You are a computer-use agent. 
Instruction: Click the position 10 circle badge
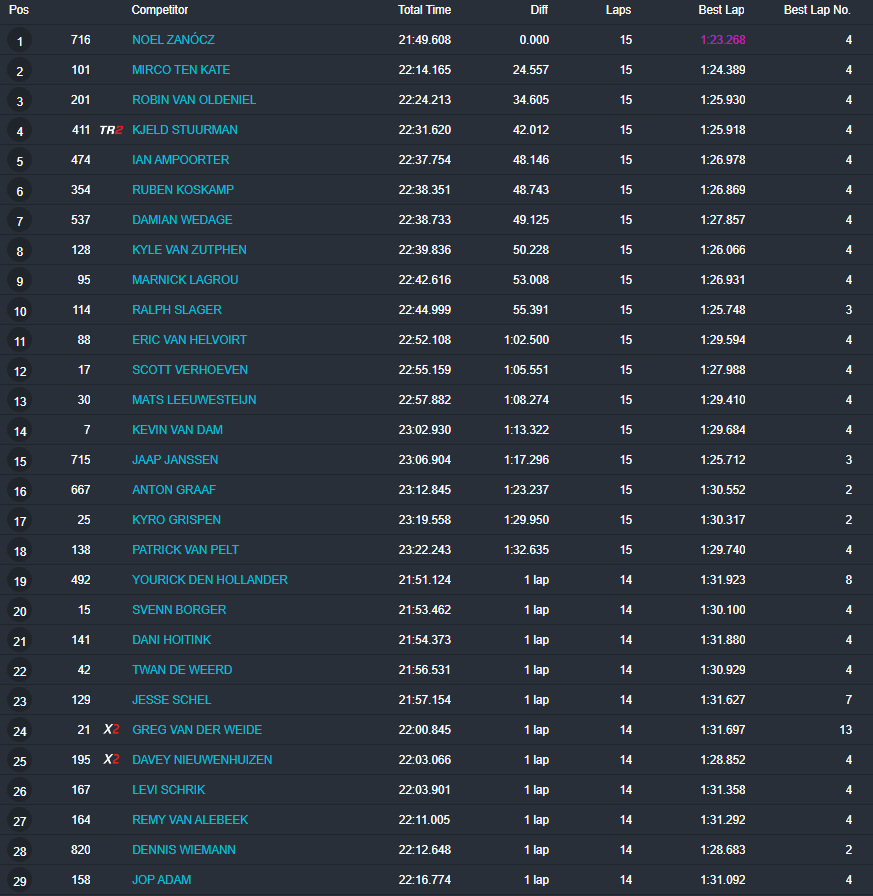point(19,311)
